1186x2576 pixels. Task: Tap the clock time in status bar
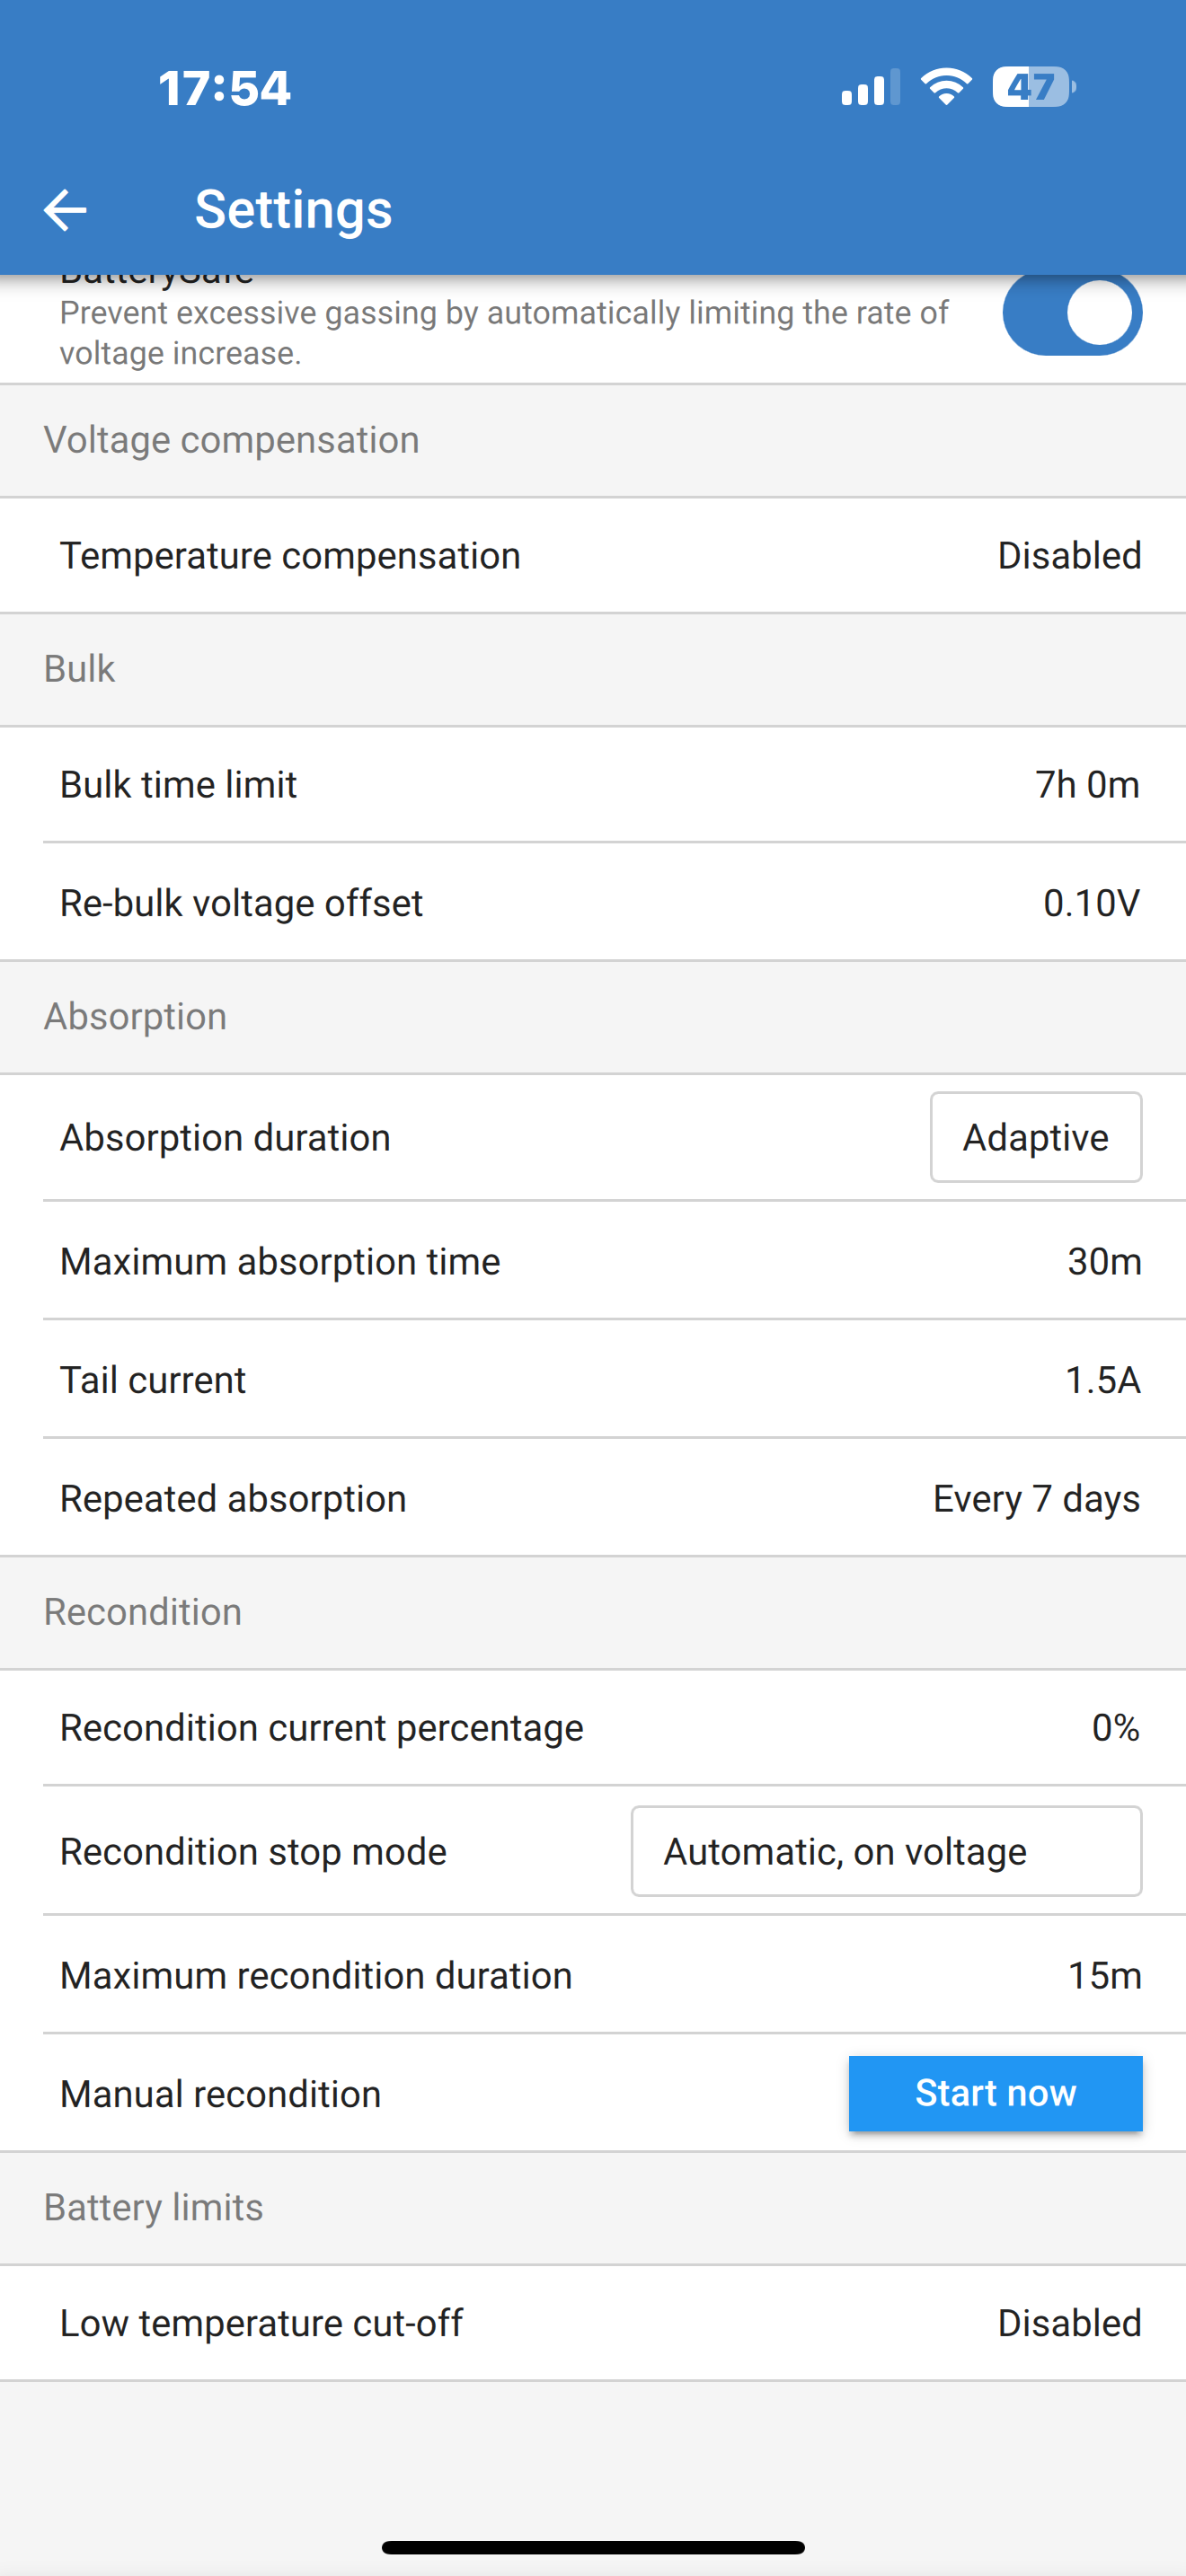pos(225,88)
